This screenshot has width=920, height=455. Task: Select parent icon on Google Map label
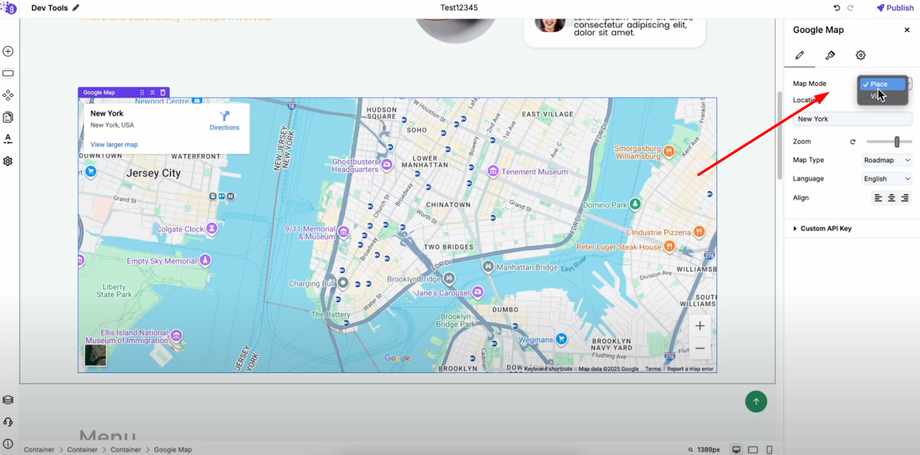click(152, 92)
